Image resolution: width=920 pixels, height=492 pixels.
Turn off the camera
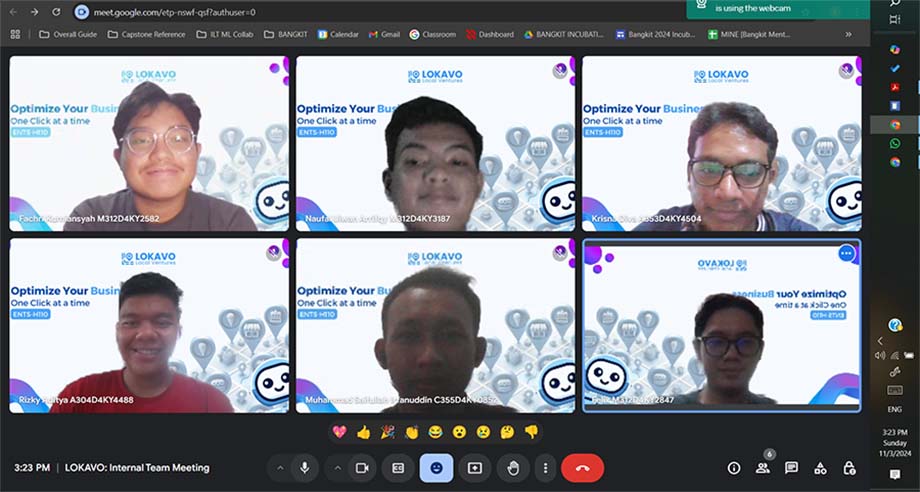tap(362, 468)
